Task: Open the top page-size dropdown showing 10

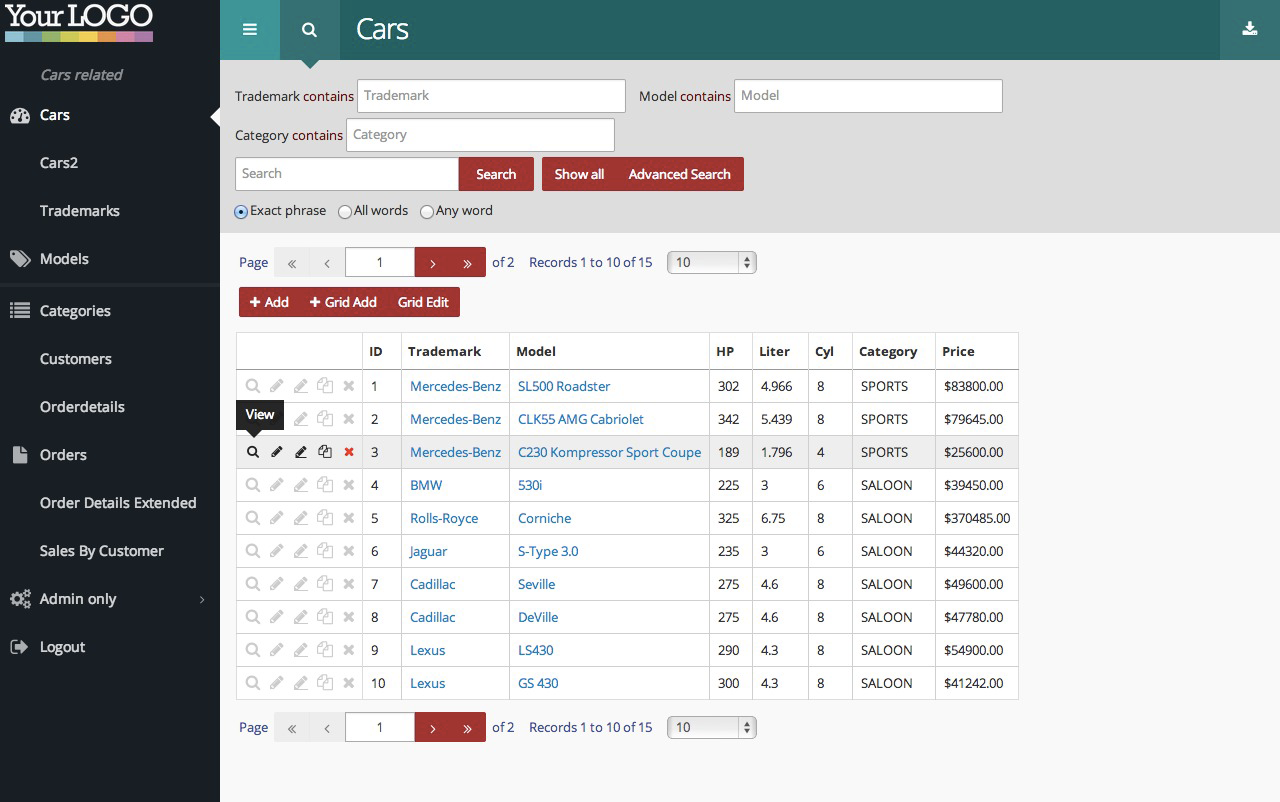Action: pyautogui.click(x=711, y=262)
